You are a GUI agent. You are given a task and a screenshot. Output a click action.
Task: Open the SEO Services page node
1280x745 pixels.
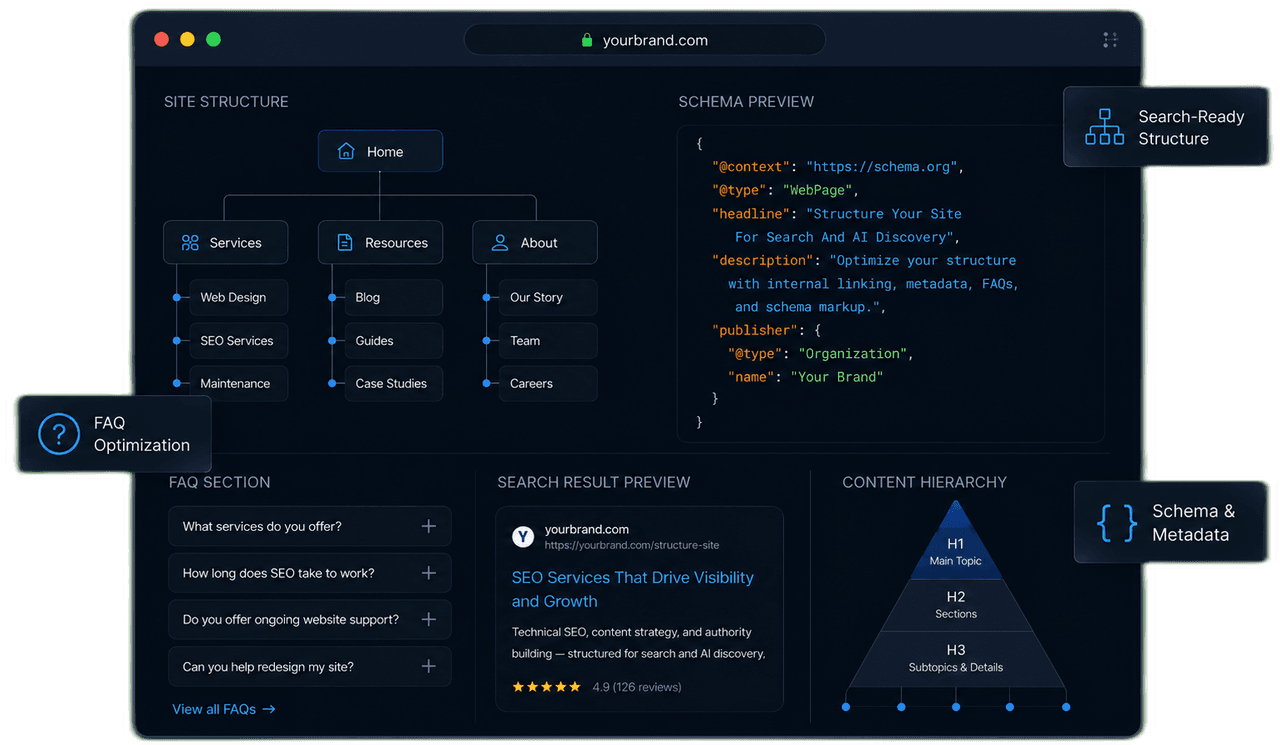pos(238,340)
